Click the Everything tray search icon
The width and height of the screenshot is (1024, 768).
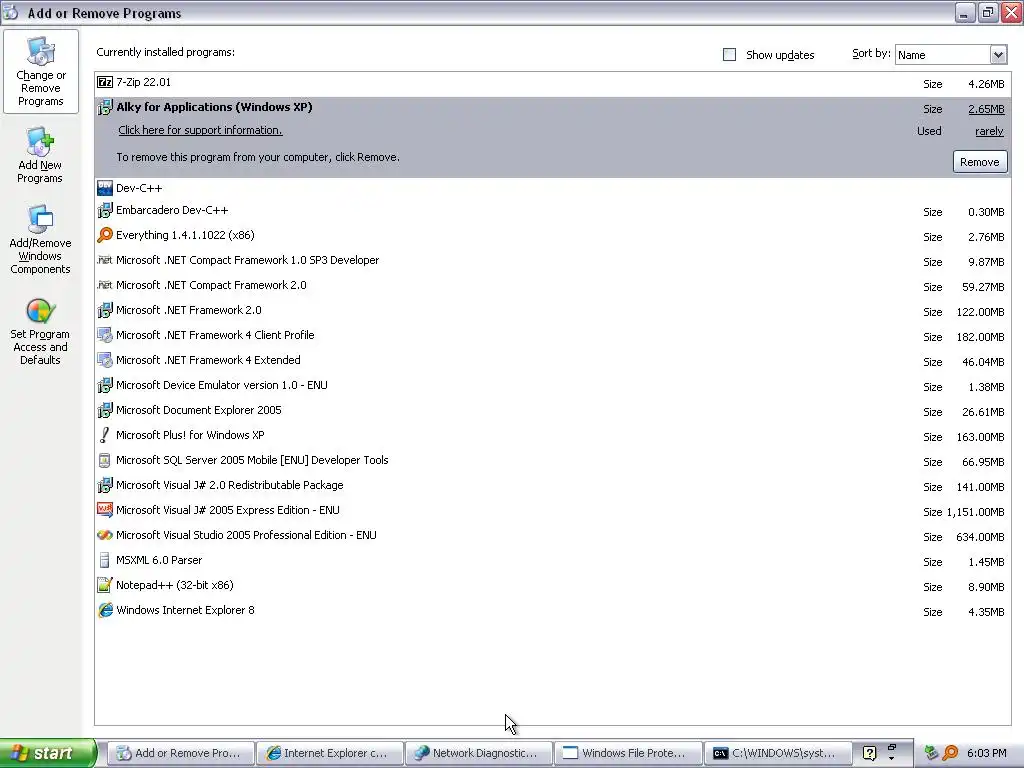click(951, 753)
